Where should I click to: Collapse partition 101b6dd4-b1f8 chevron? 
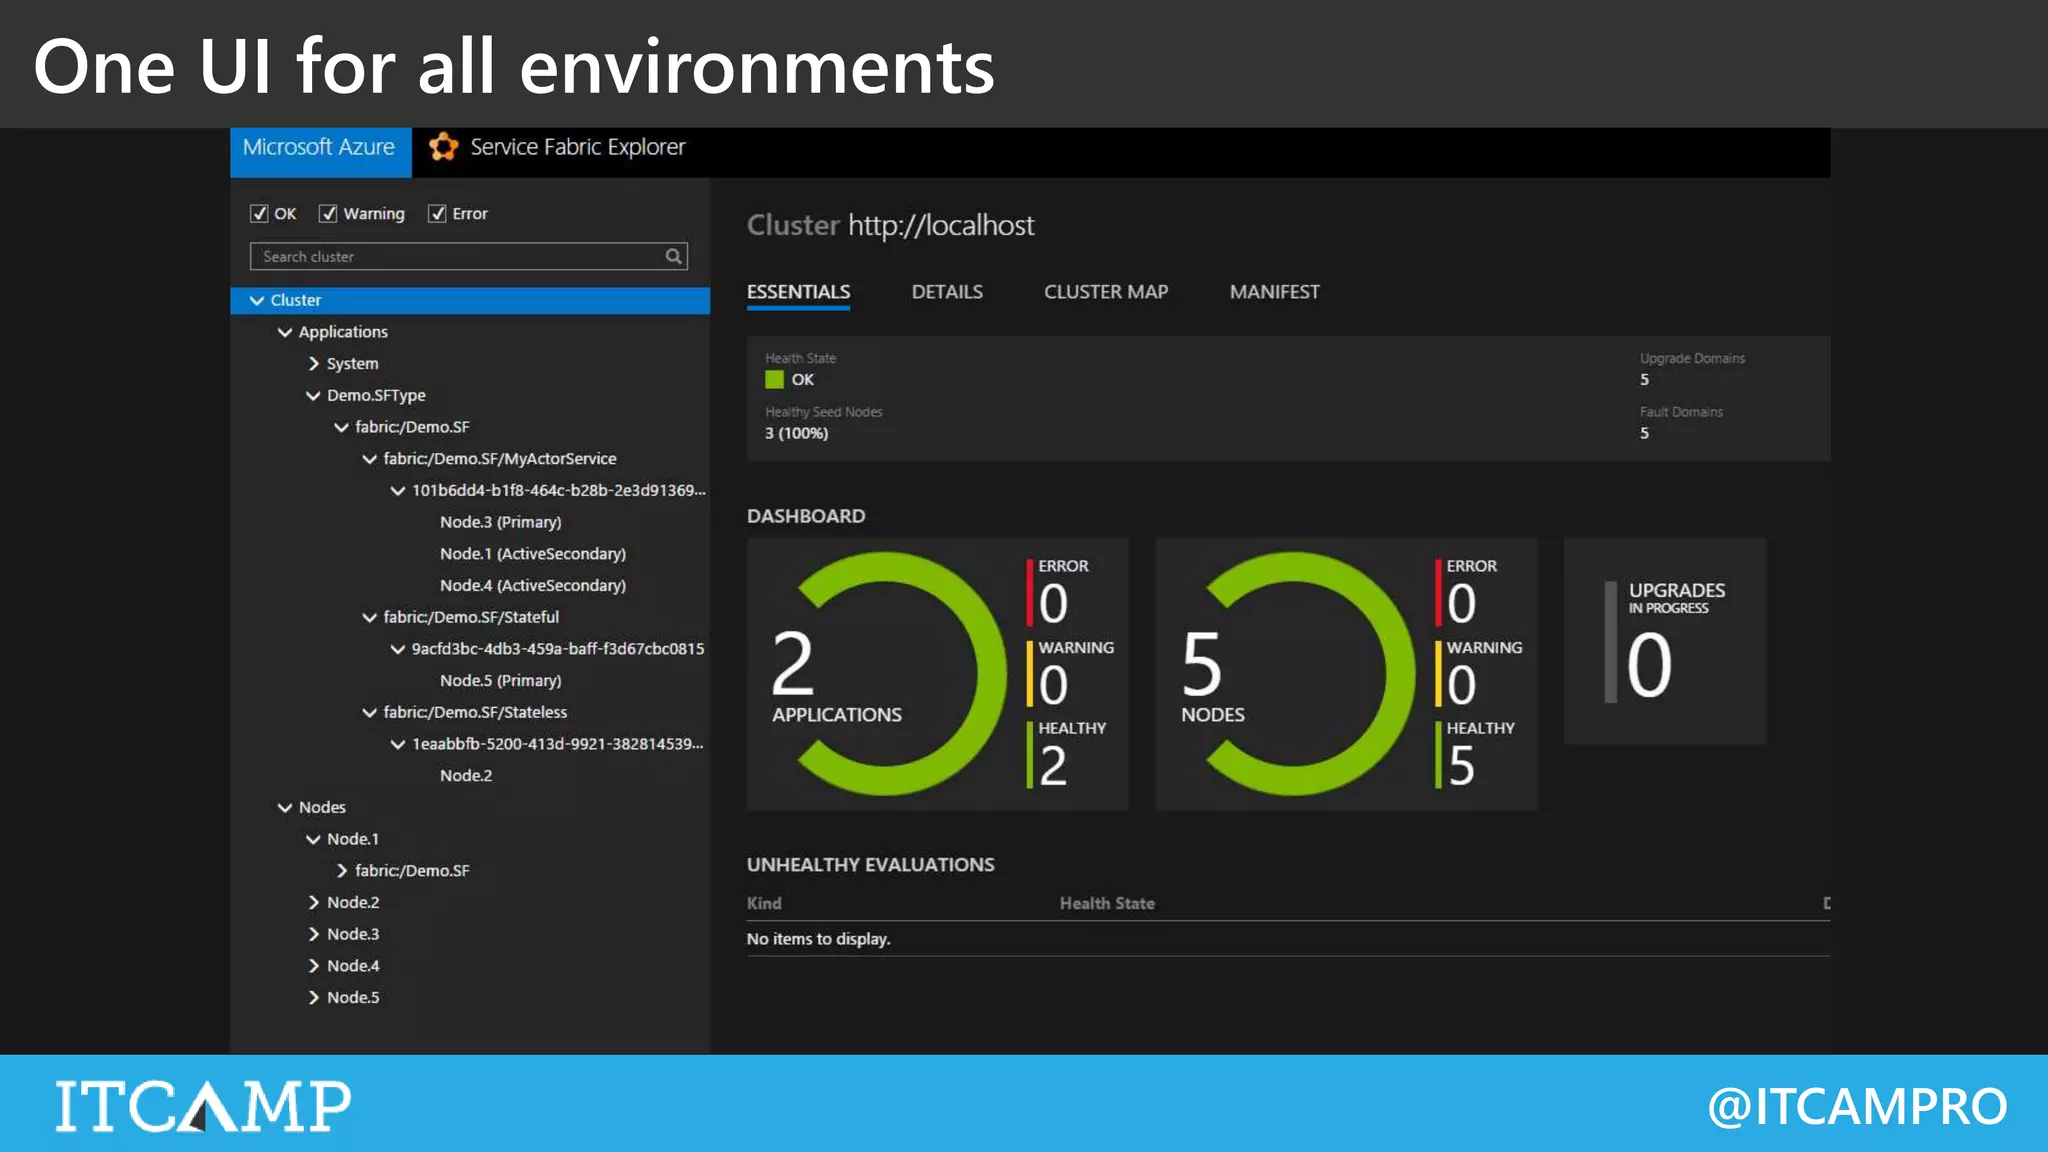tap(398, 491)
